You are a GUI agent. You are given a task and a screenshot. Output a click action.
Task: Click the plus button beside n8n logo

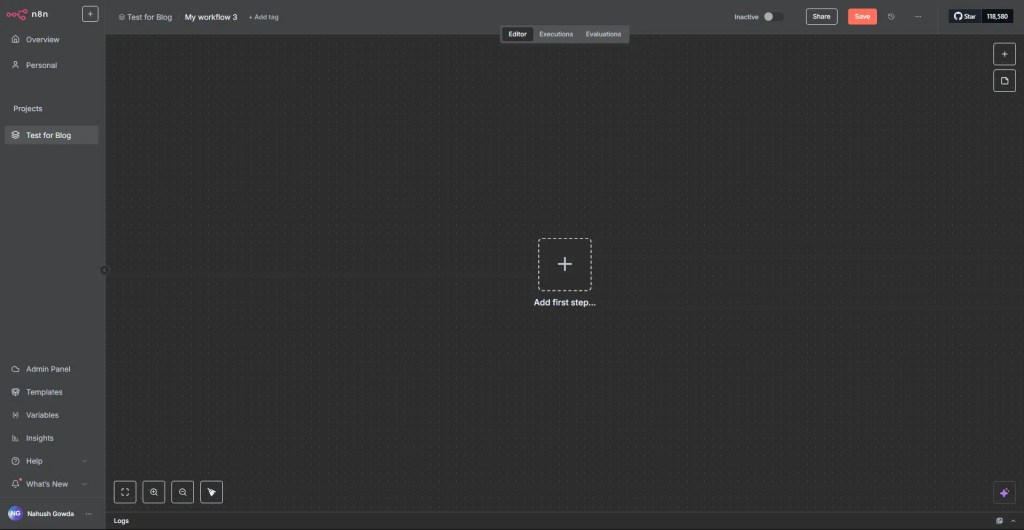tap(90, 14)
